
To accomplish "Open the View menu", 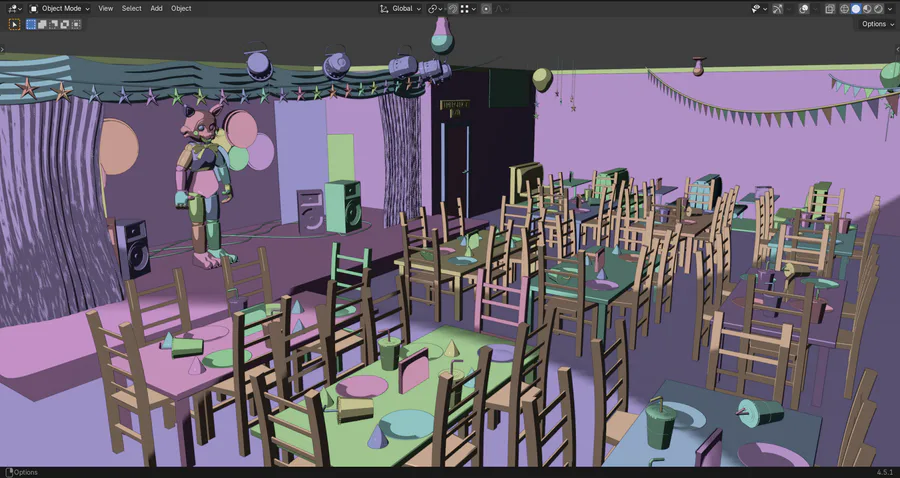I will tap(106, 9).
